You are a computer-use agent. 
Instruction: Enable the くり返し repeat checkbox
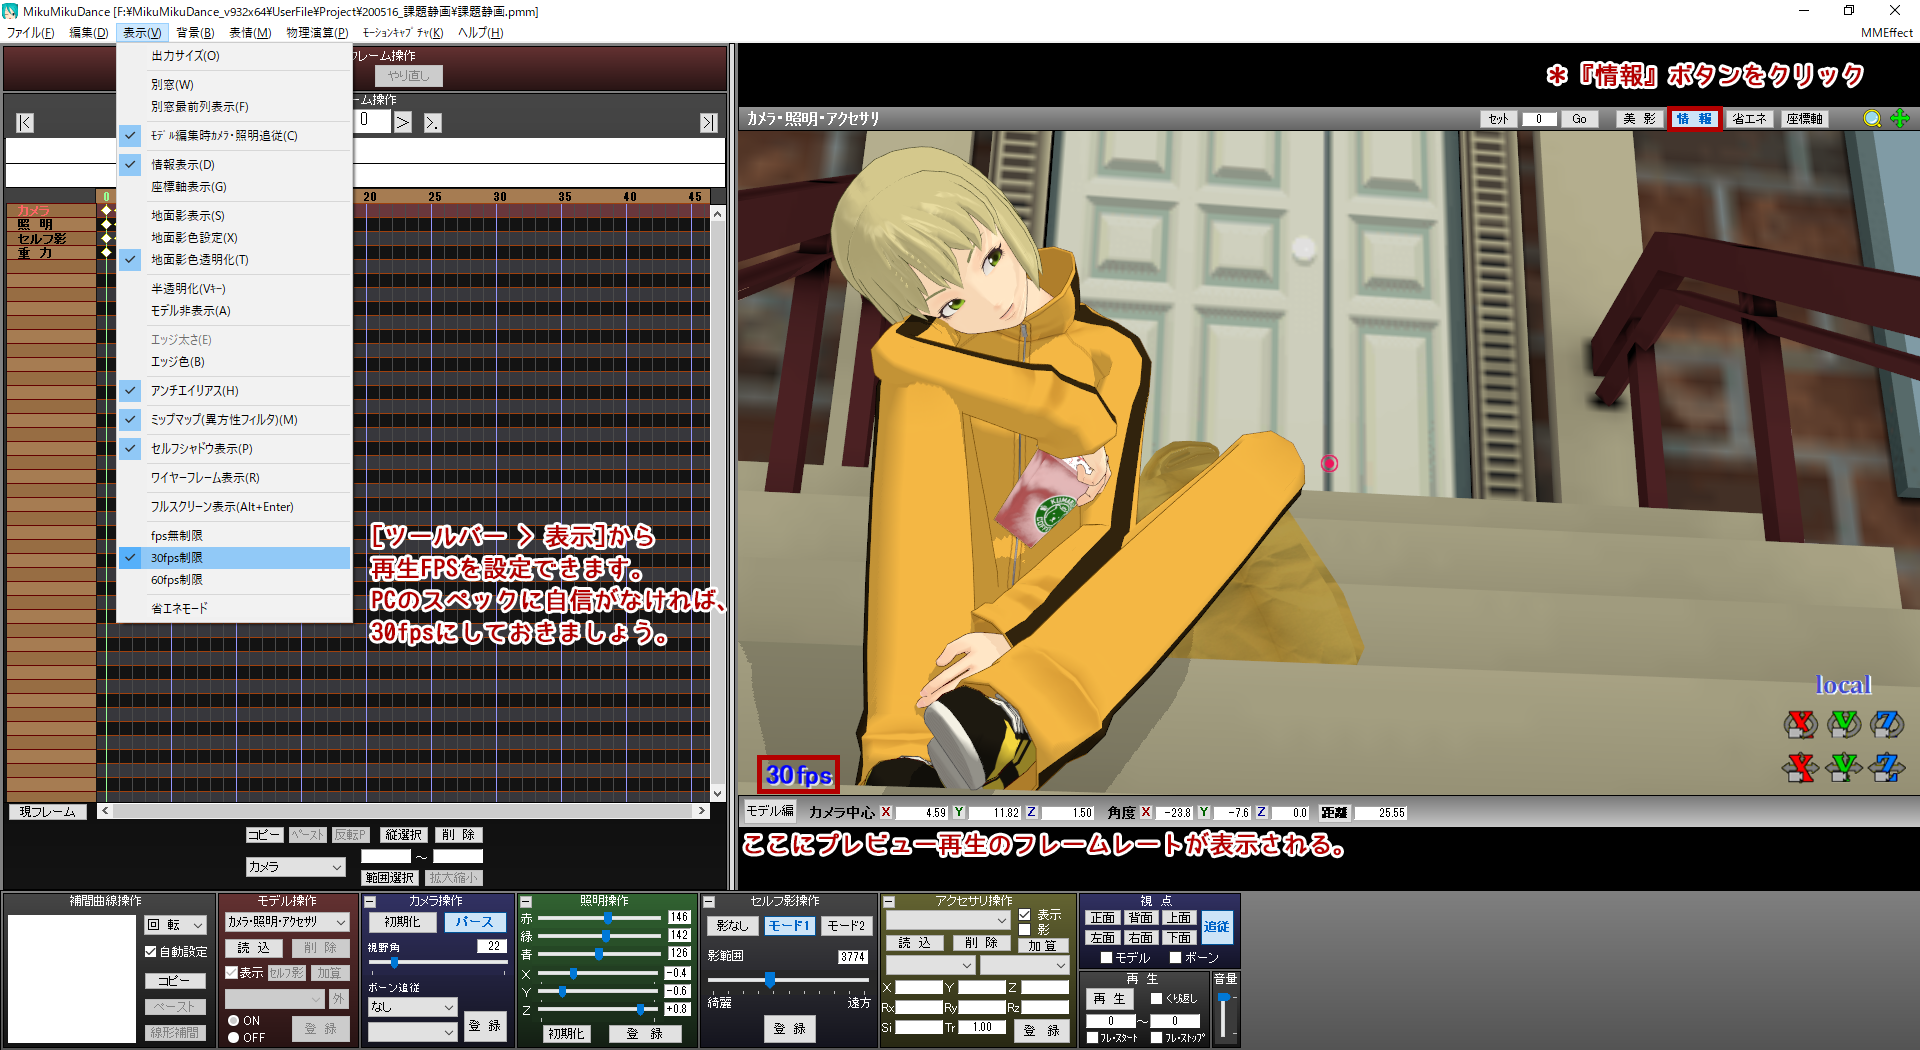pyautogui.click(x=1156, y=998)
